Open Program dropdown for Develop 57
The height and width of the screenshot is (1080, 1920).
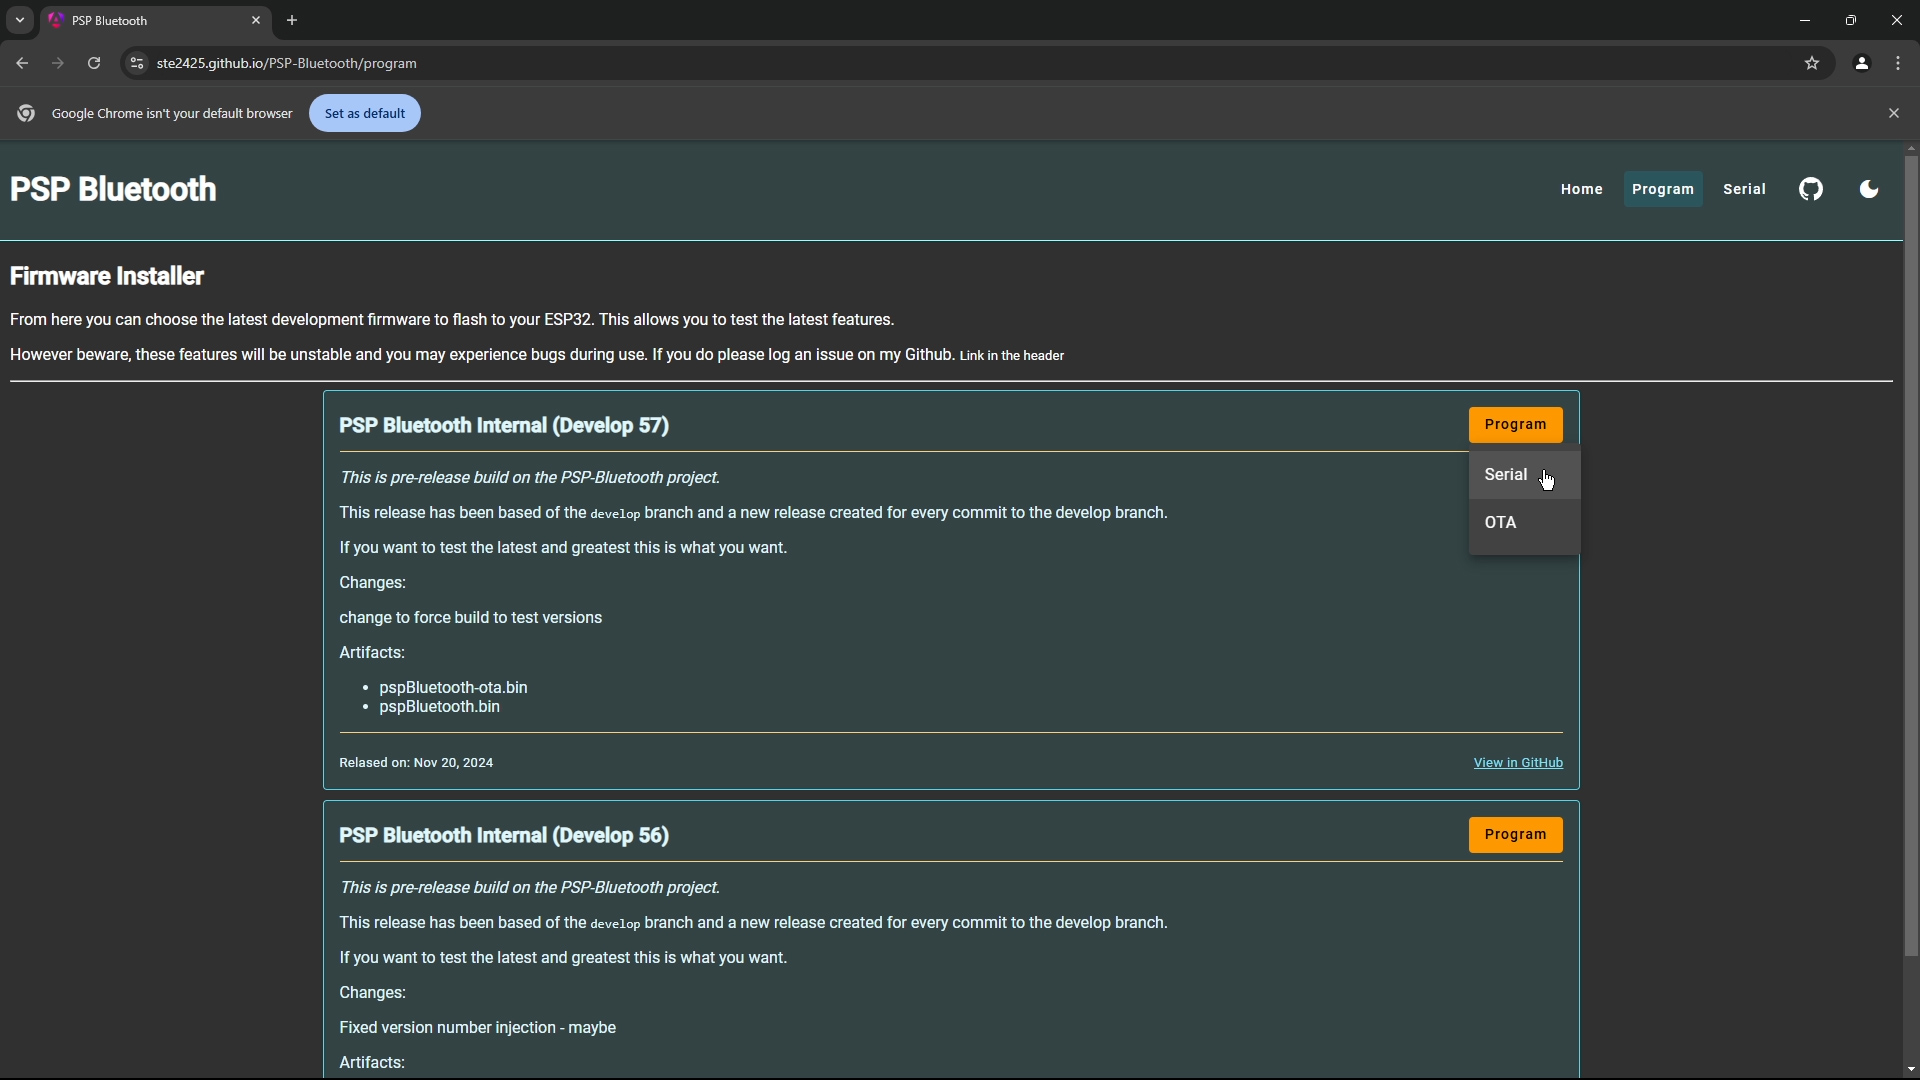(1515, 425)
